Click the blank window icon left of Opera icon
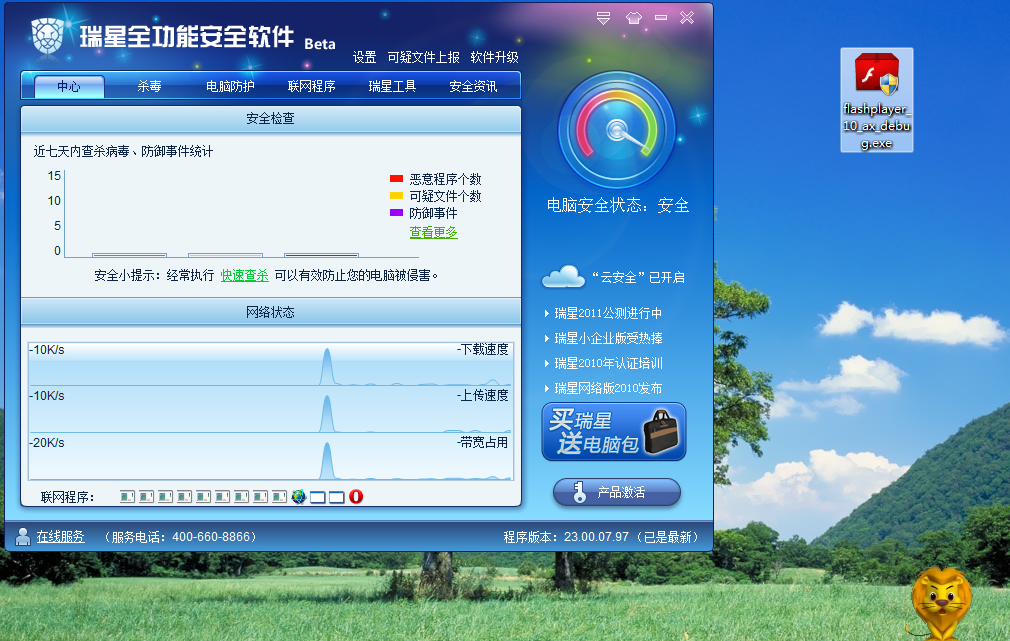The width and height of the screenshot is (1010, 641). tap(337, 497)
